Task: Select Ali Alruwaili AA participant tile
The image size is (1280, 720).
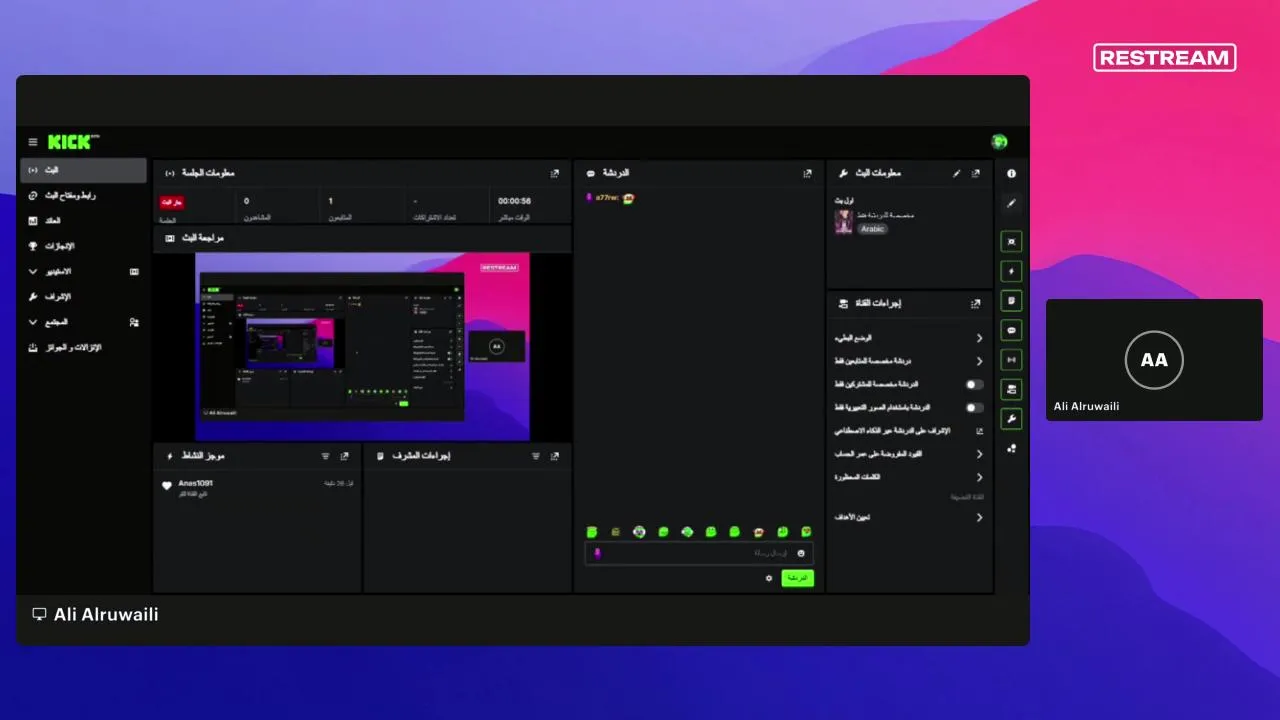Action: [1154, 360]
